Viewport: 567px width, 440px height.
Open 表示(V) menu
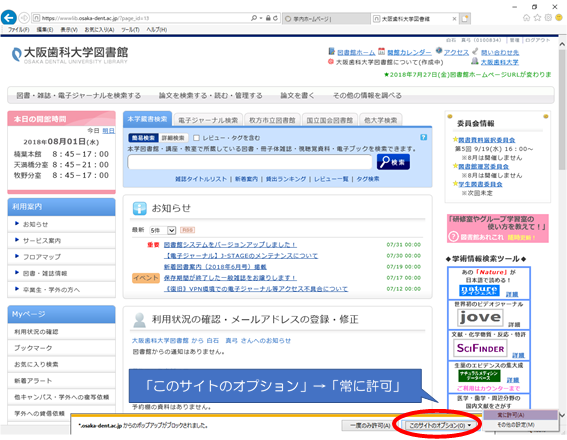pyautogui.click(x=69, y=30)
